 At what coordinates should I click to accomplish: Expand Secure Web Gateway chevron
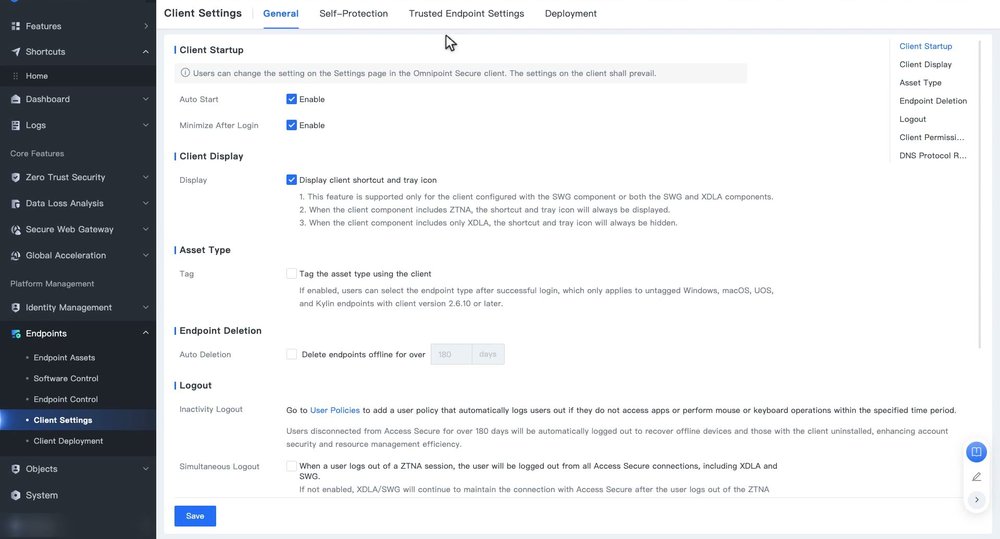point(146,230)
